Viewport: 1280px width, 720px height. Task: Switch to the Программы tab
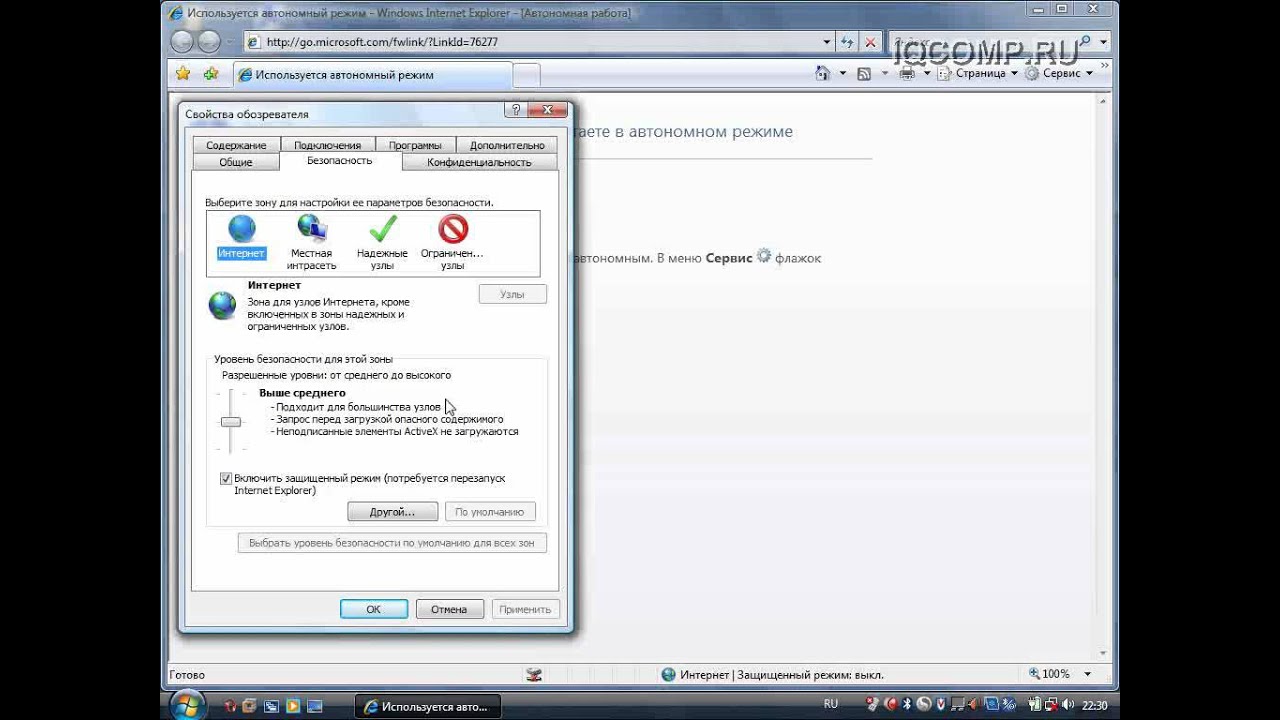[415, 145]
